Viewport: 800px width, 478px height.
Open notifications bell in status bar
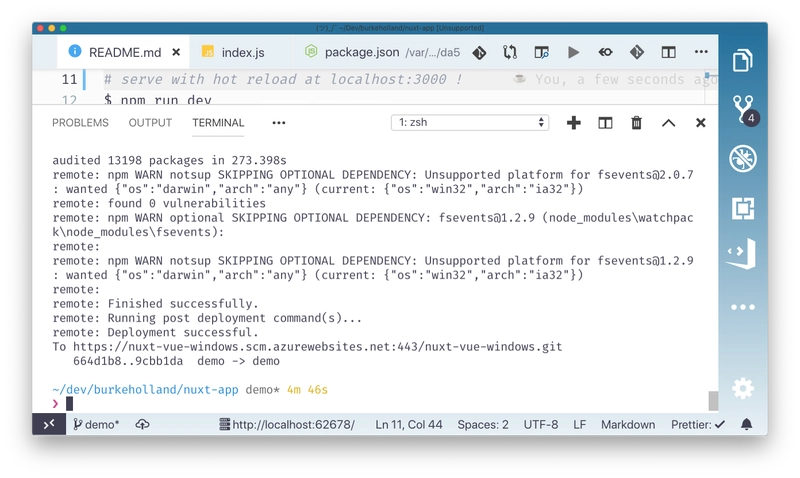tap(746, 424)
